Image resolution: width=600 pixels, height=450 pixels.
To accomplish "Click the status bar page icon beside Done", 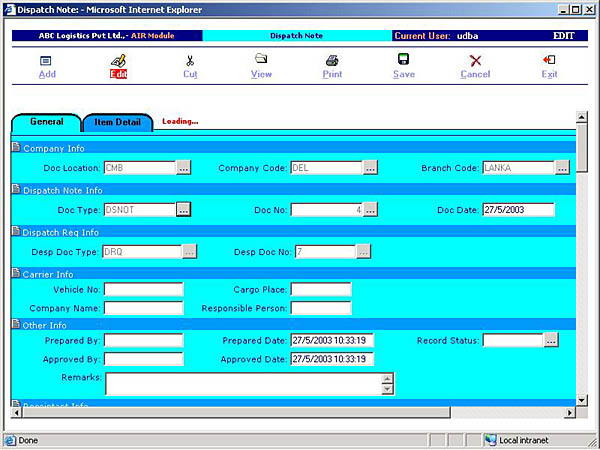I will pyautogui.click(x=10, y=440).
